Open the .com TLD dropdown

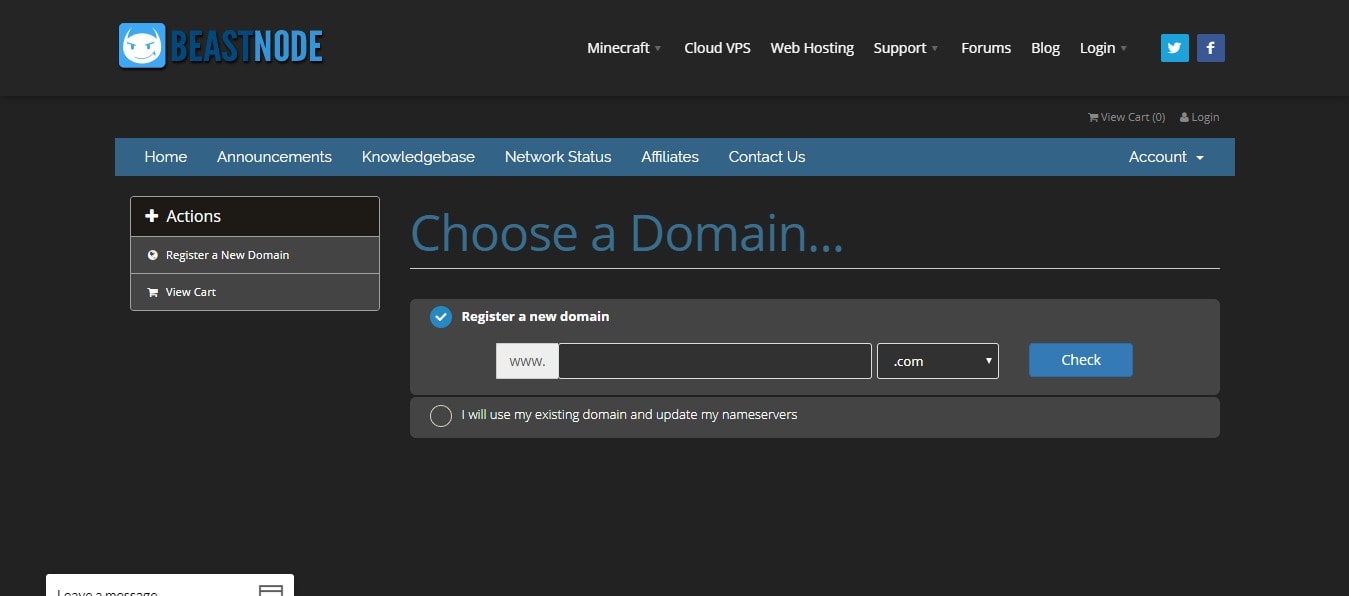tap(938, 361)
